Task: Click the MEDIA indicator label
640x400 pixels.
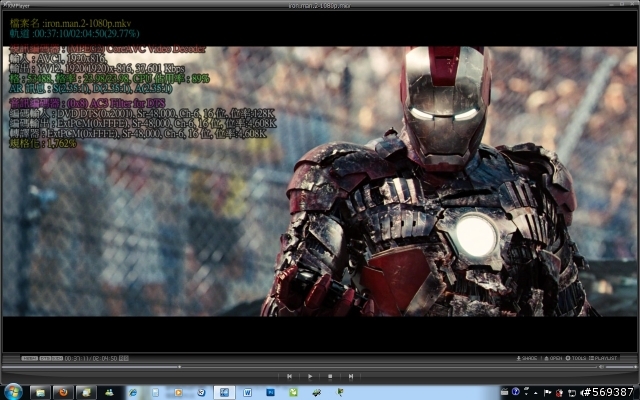Action: [29, 358]
